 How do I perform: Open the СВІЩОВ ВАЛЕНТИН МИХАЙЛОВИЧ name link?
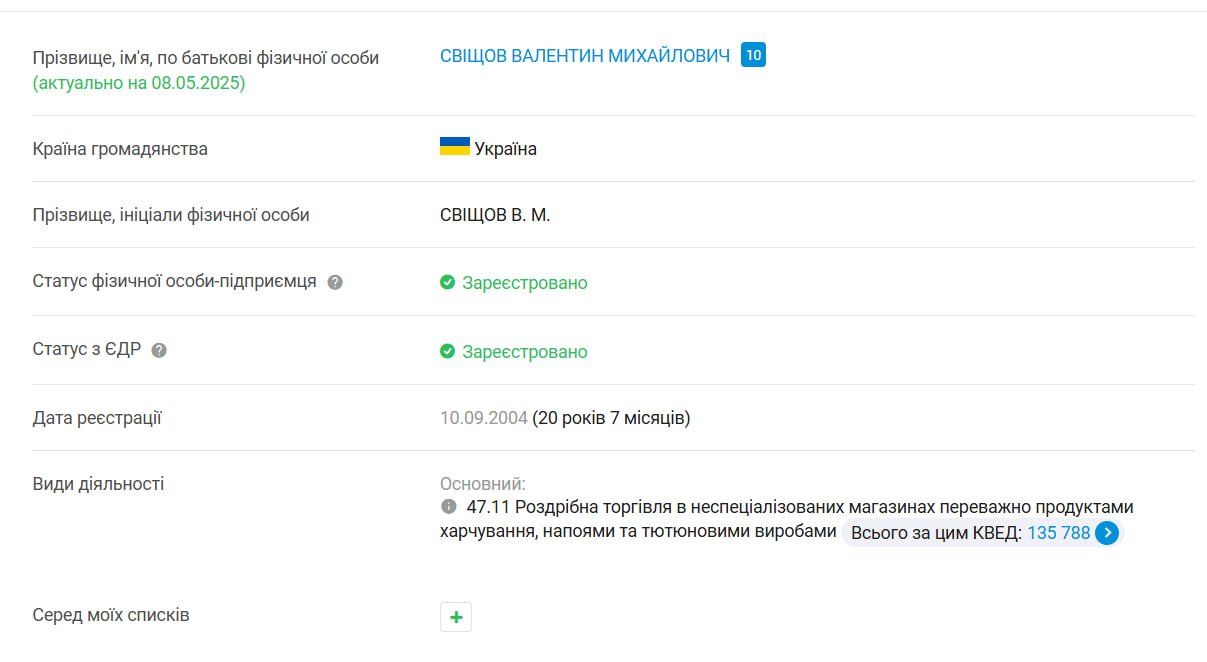tap(584, 56)
